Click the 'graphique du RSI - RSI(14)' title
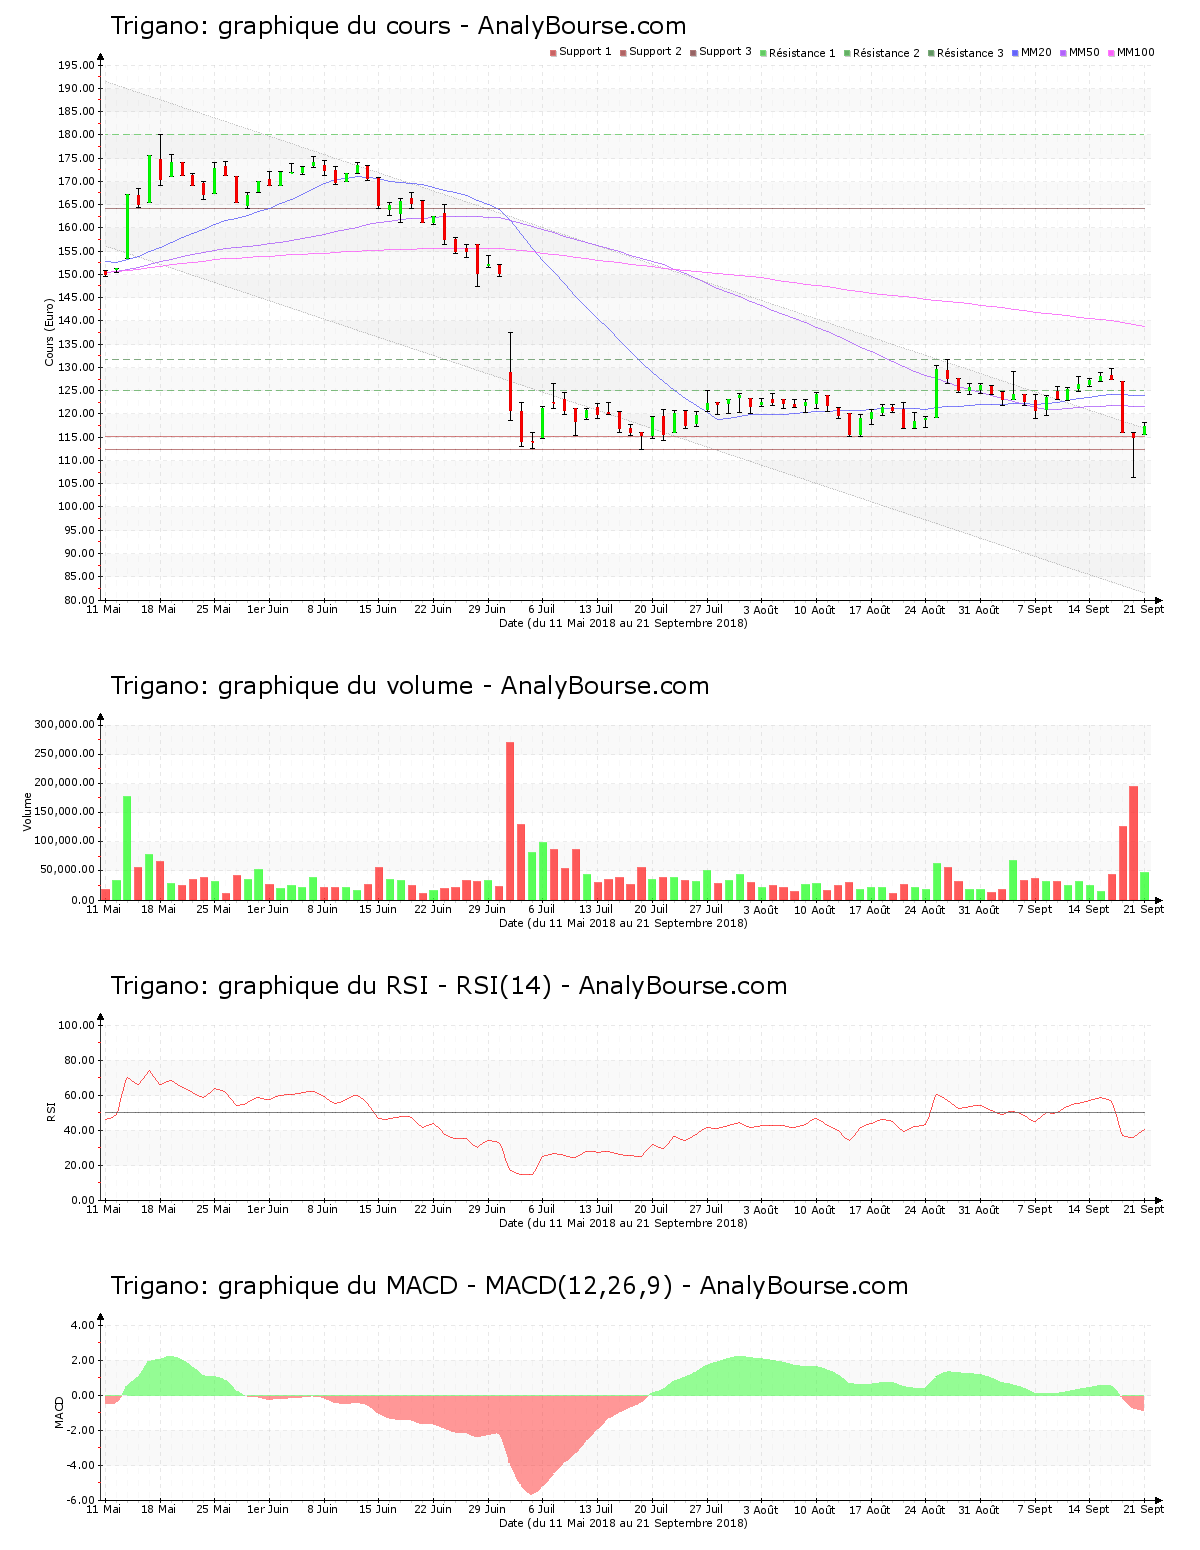Image resolution: width=1200 pixels, height=1550 pixels. pyautogui.click(x=385, y=986)
